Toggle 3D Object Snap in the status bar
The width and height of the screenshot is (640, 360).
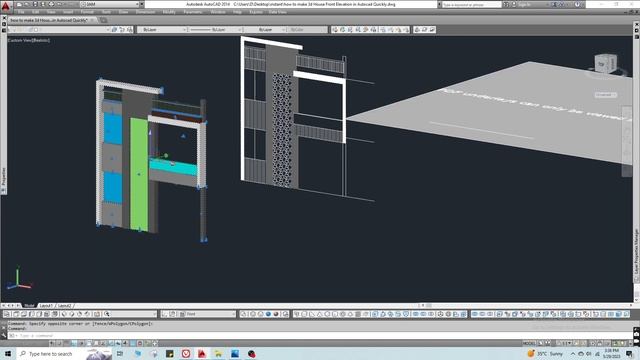(x=96, y=344)
